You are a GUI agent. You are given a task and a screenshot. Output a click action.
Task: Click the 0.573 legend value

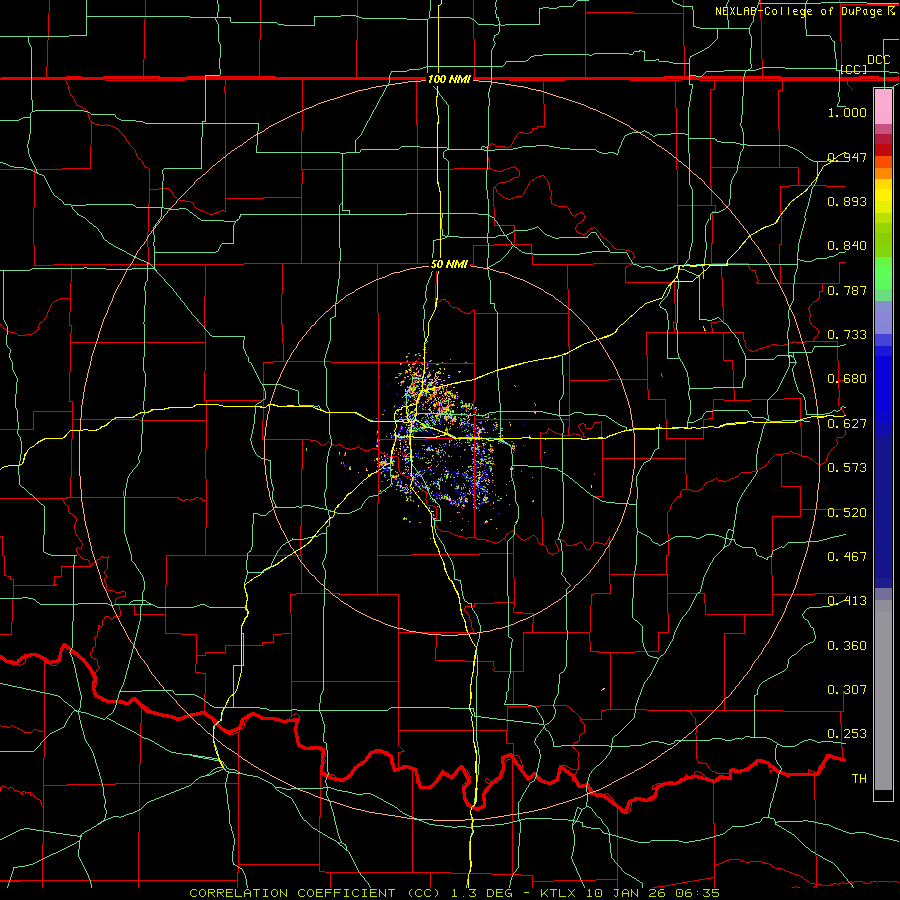click(x=847, y=468)
